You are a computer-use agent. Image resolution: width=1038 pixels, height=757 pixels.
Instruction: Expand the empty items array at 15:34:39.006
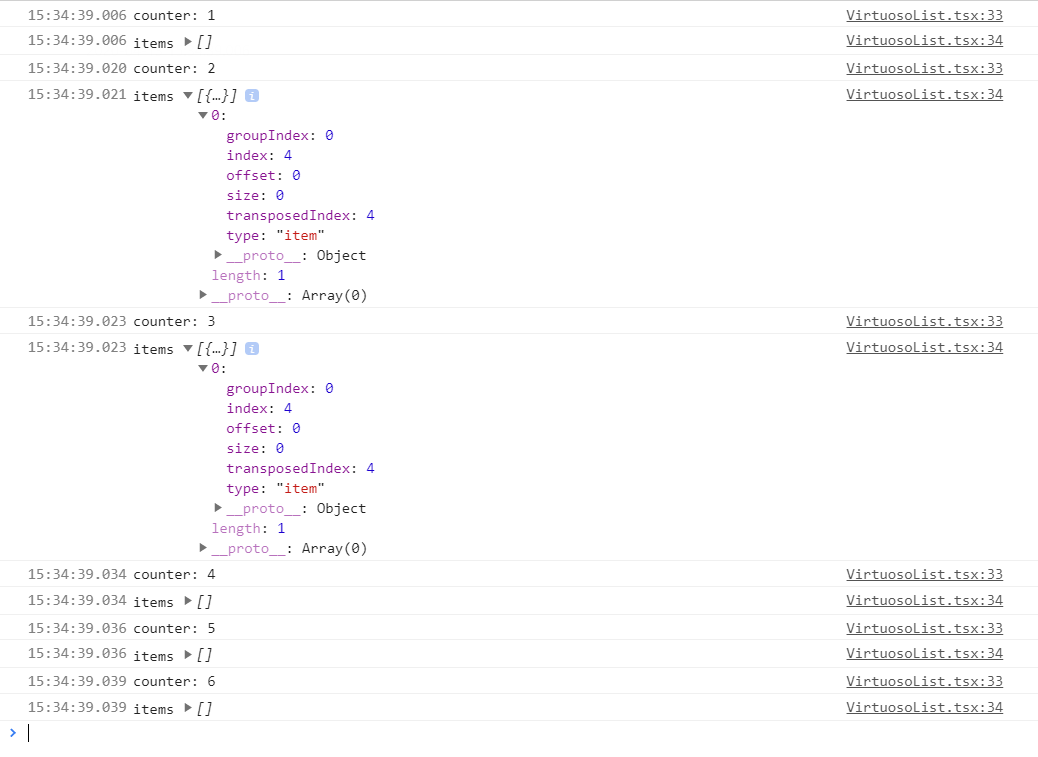point(188,42)
